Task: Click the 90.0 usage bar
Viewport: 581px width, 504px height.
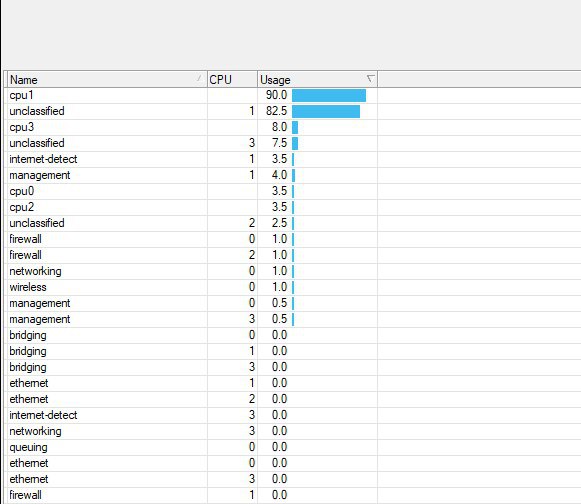Action: [x=329, y=95]
